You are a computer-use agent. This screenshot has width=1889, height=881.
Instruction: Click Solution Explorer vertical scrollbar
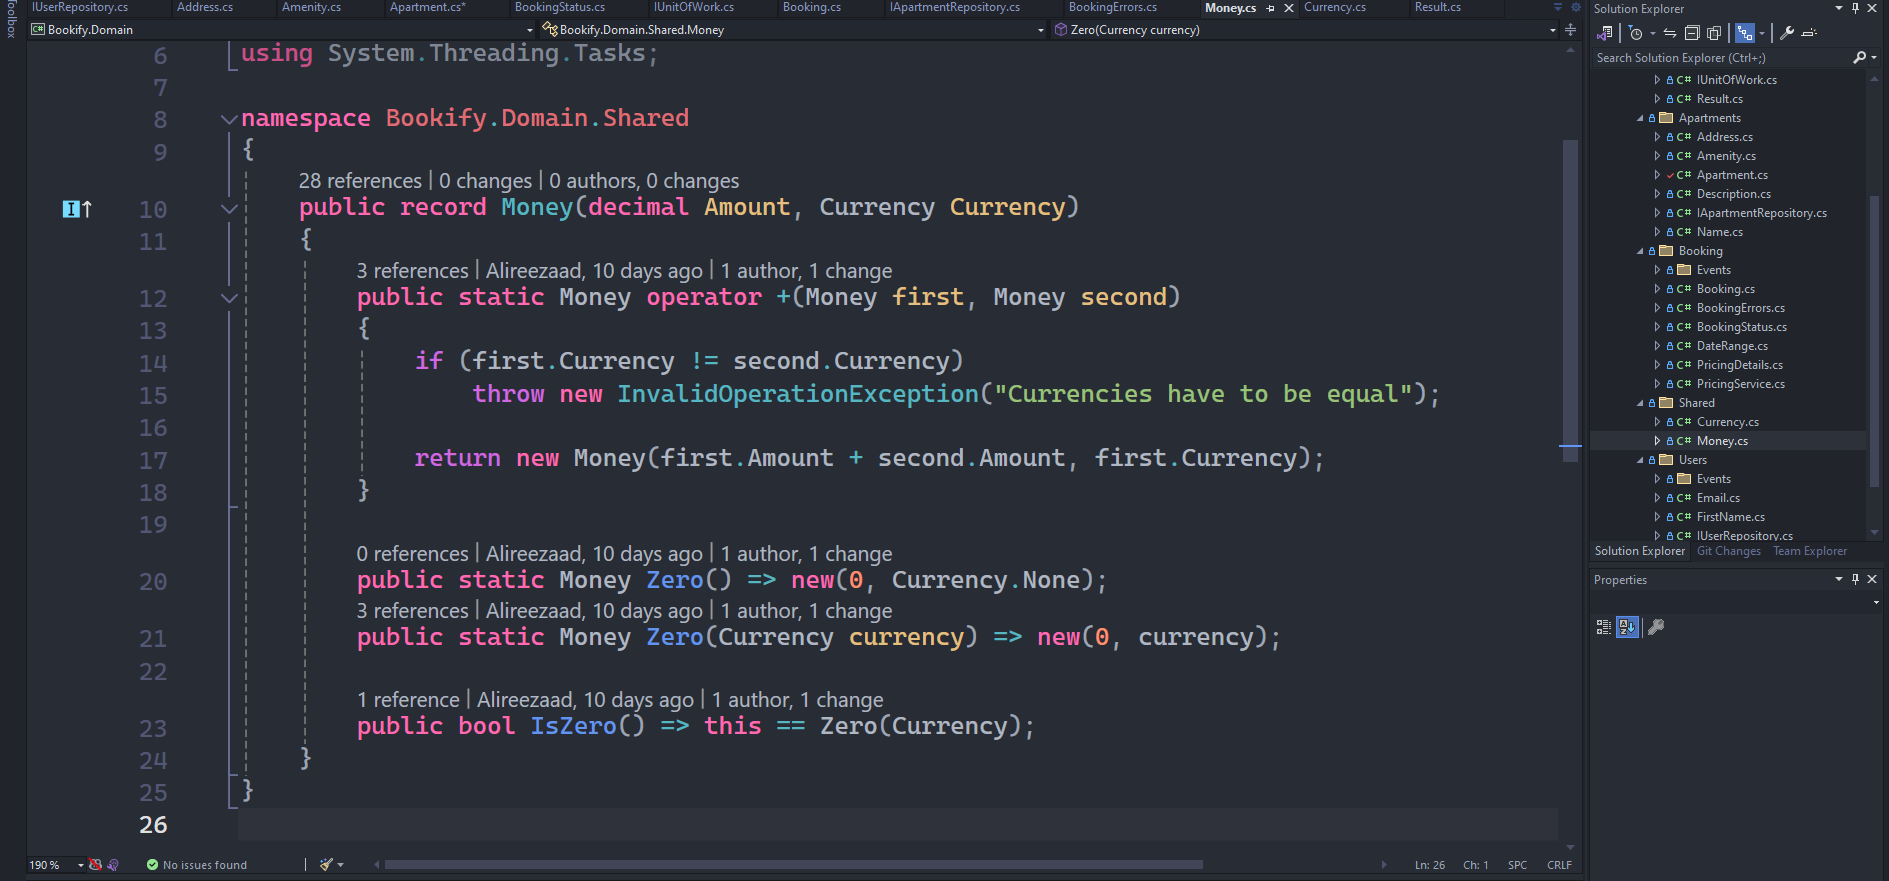pos(1875,340)
